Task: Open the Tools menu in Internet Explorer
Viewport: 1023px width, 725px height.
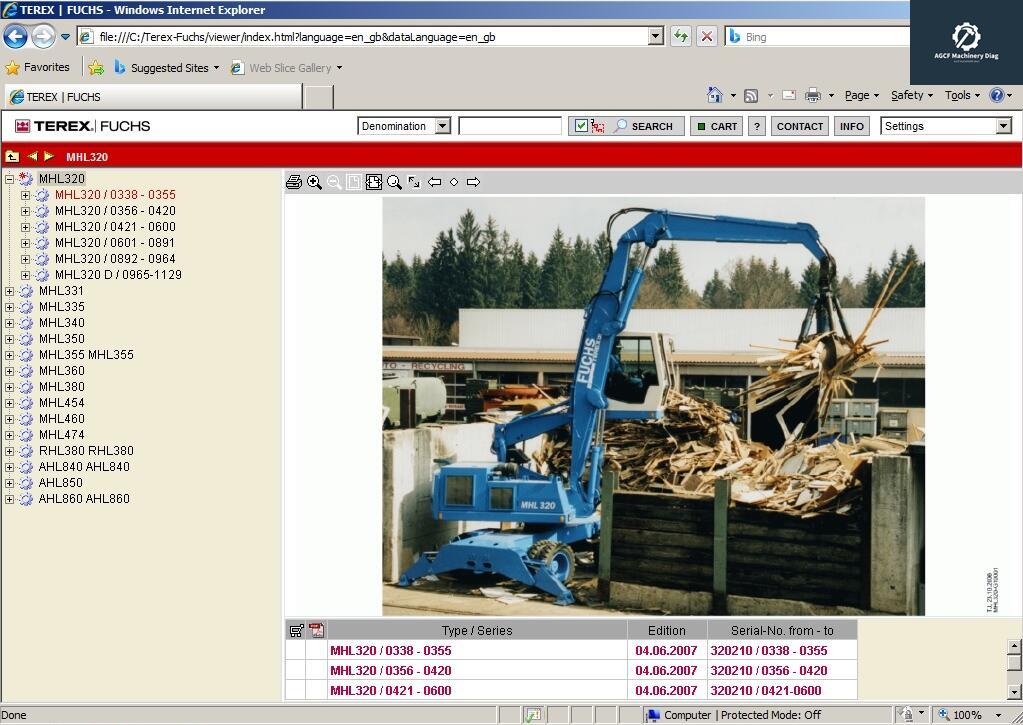Action: click(x=959, y=95)
